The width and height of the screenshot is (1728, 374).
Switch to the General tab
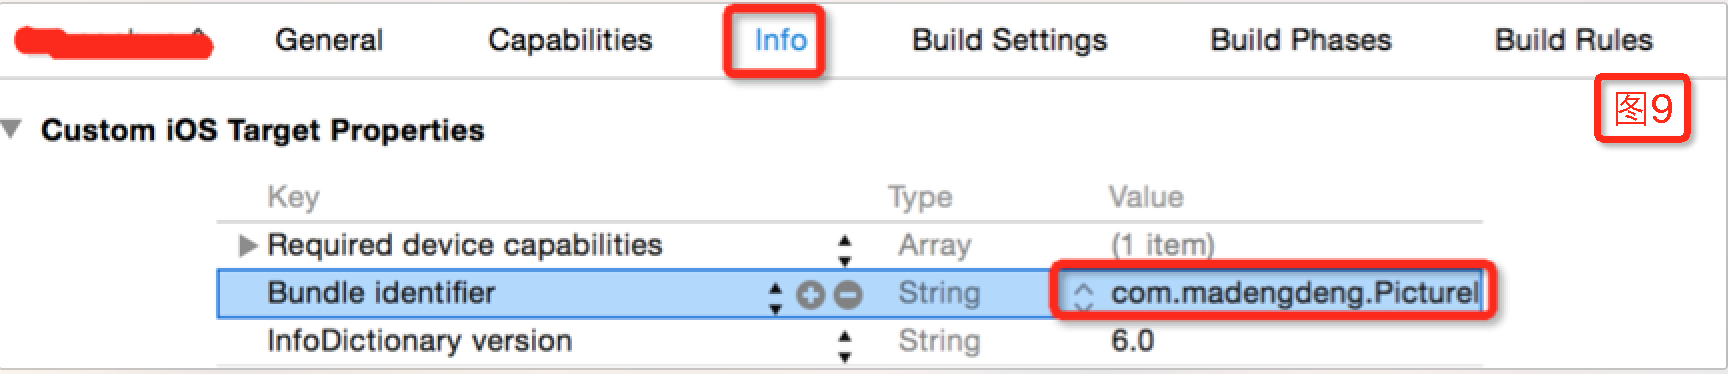click(x=329, y=40)
